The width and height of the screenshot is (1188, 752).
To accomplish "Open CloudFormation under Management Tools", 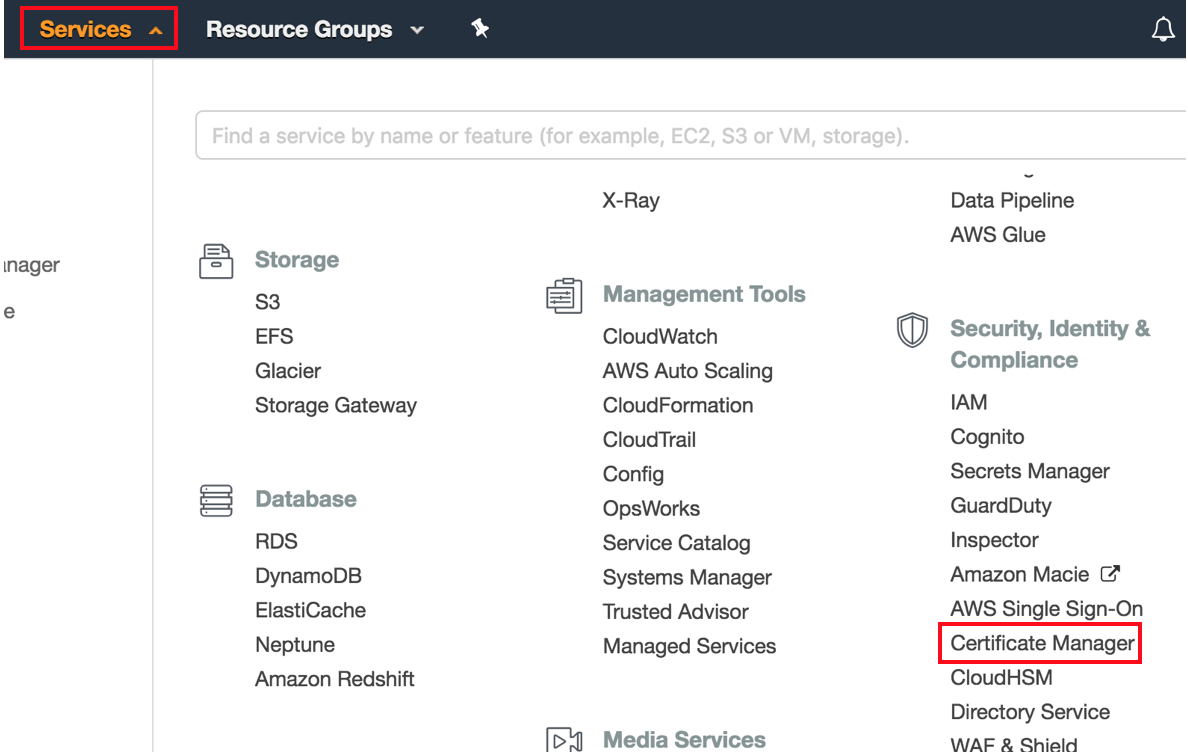I will pos(677,405).
